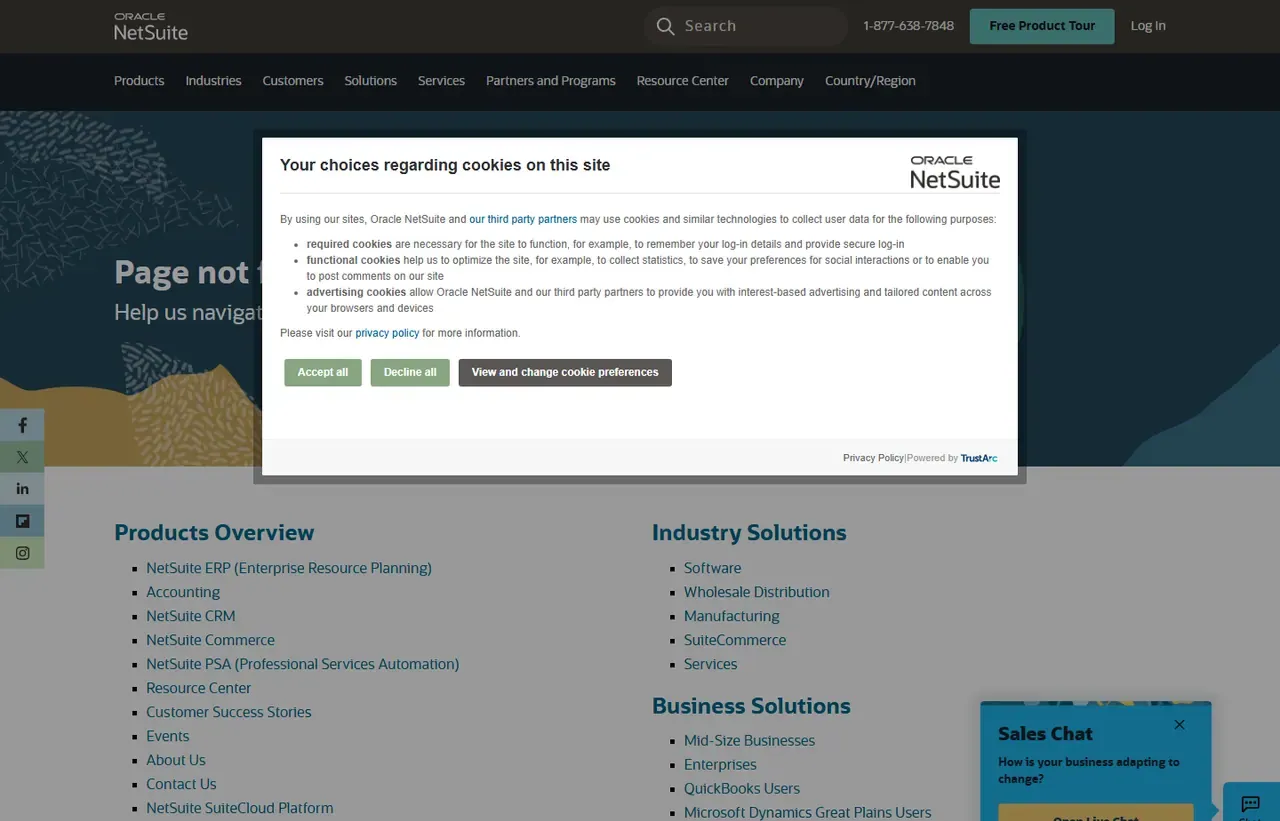Open Microsoft Dynamics Great Plains Users link

tap(808, 812)
